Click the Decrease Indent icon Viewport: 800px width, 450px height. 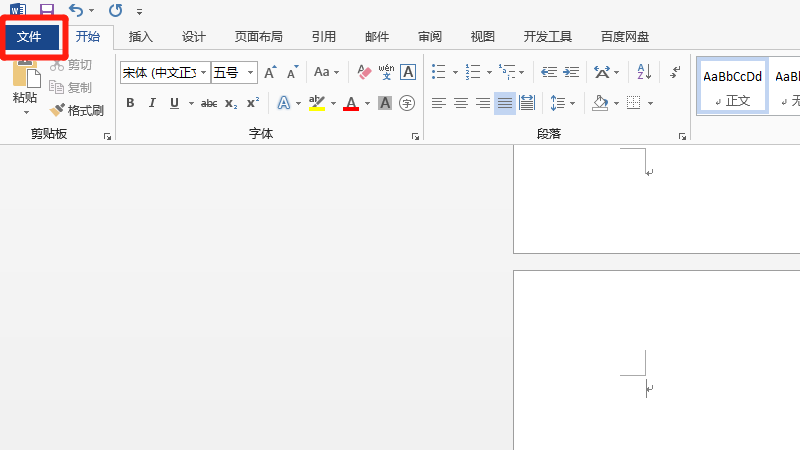(x=548, y=72)
